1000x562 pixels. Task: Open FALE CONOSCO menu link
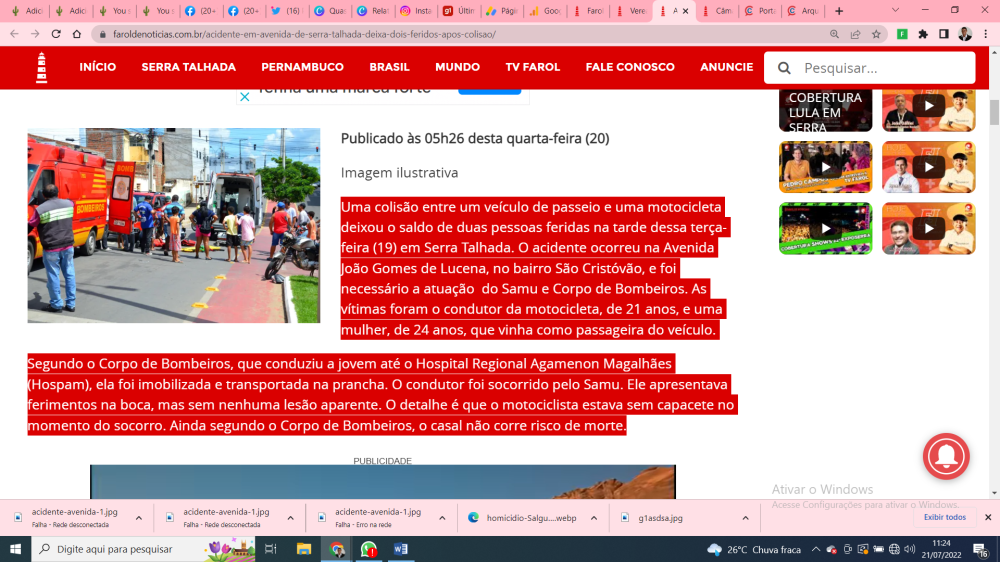tap(629, 67)
